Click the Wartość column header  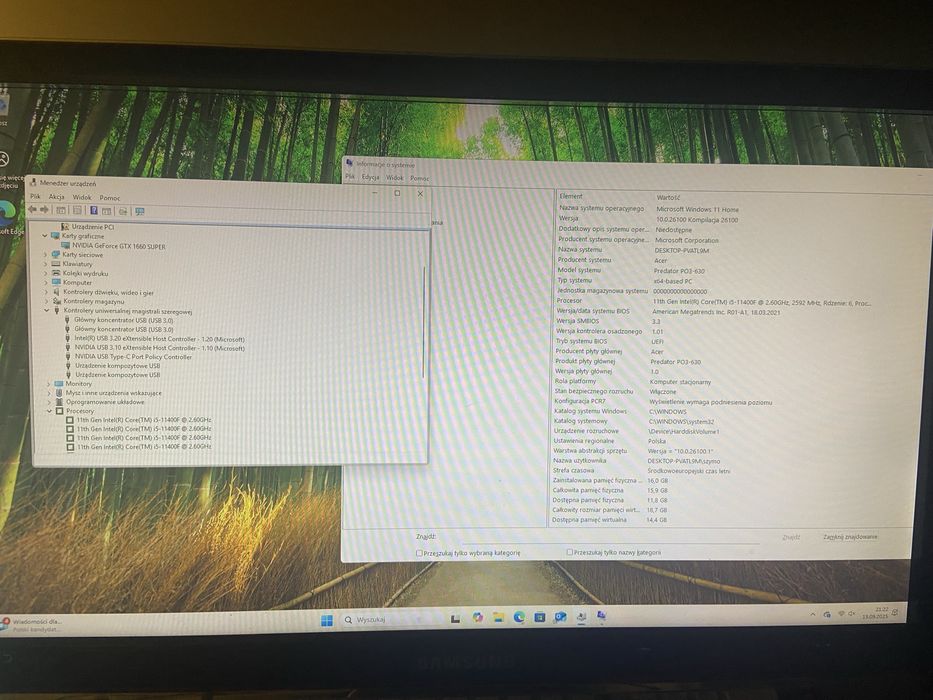pyautogui.click(x=668, y=198)
